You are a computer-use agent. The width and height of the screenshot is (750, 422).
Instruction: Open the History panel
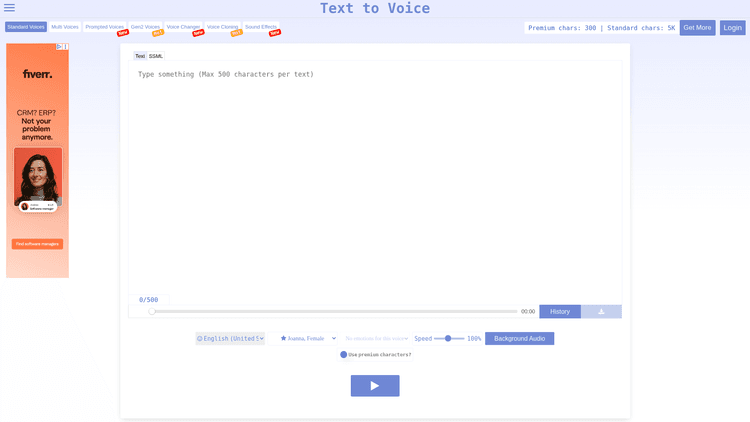560,311
